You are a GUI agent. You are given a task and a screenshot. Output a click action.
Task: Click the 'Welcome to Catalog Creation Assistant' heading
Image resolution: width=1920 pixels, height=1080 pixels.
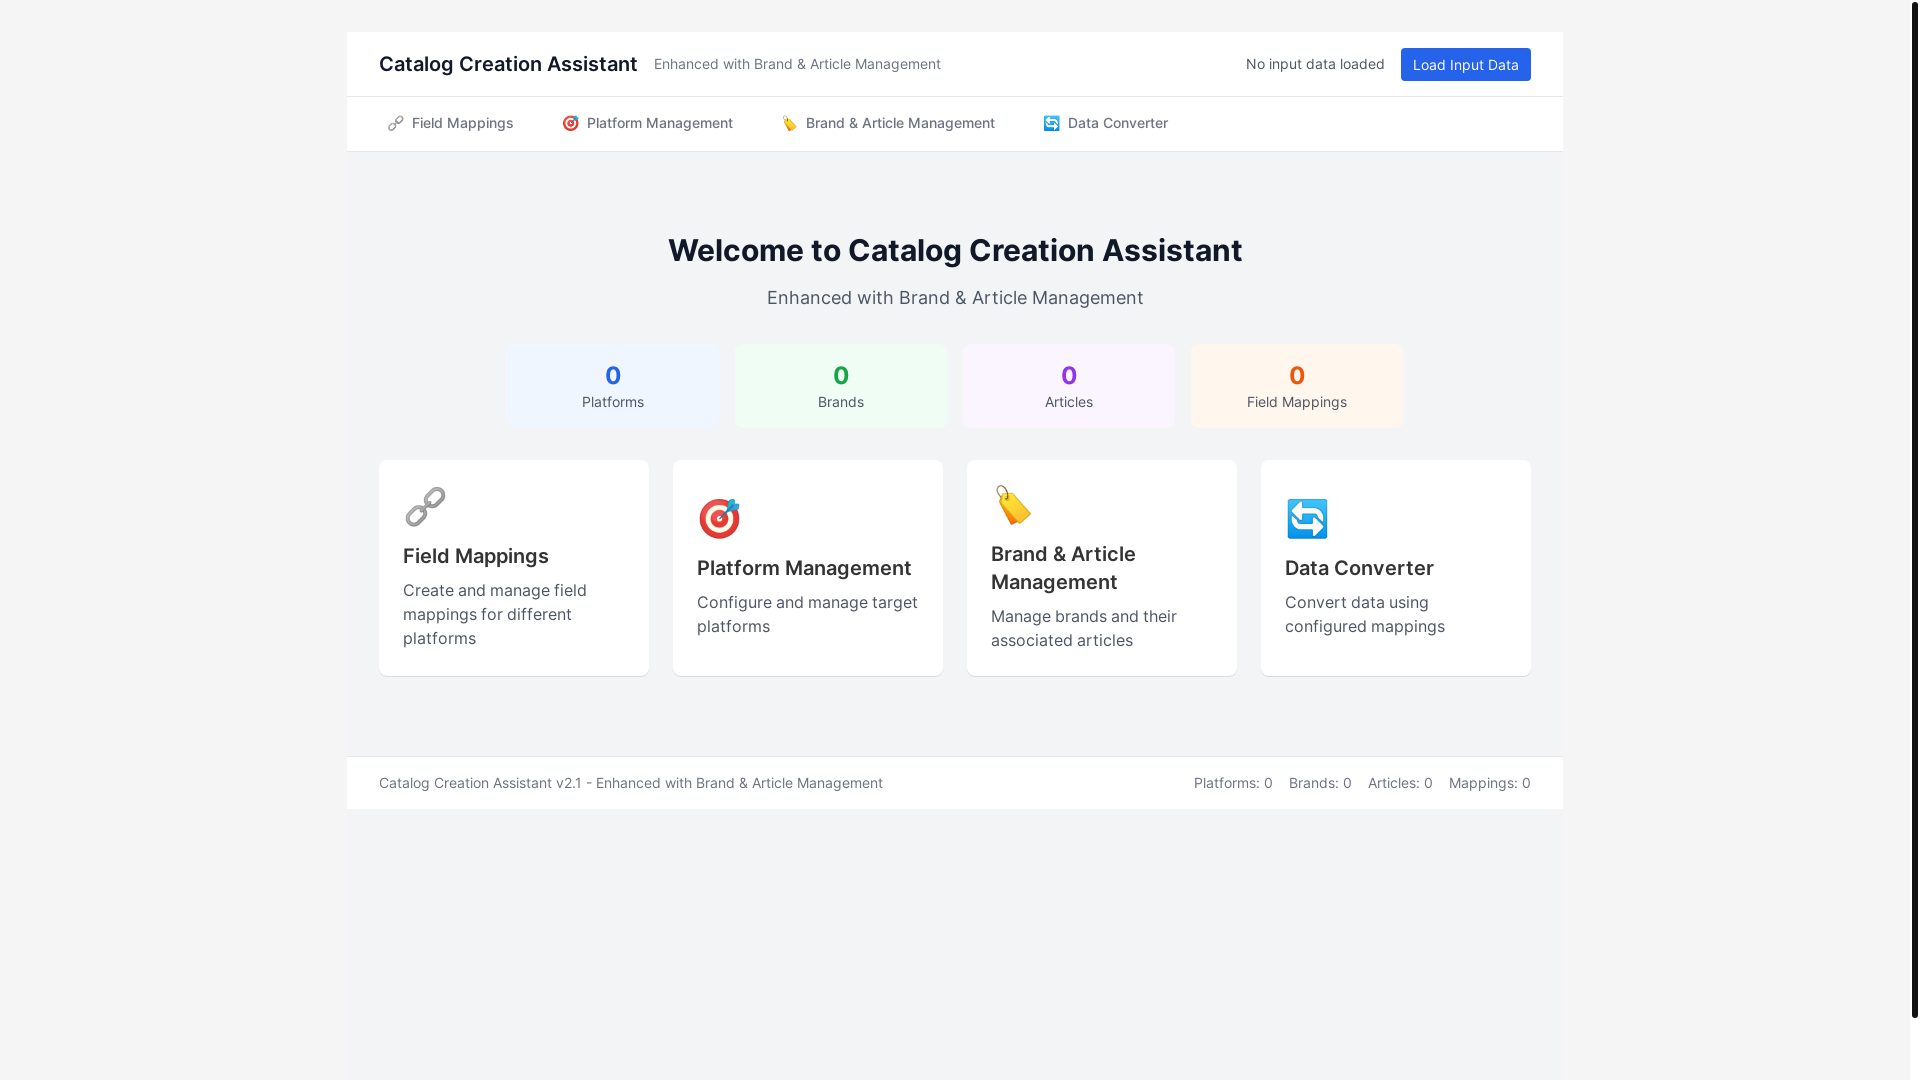[955, 250]
